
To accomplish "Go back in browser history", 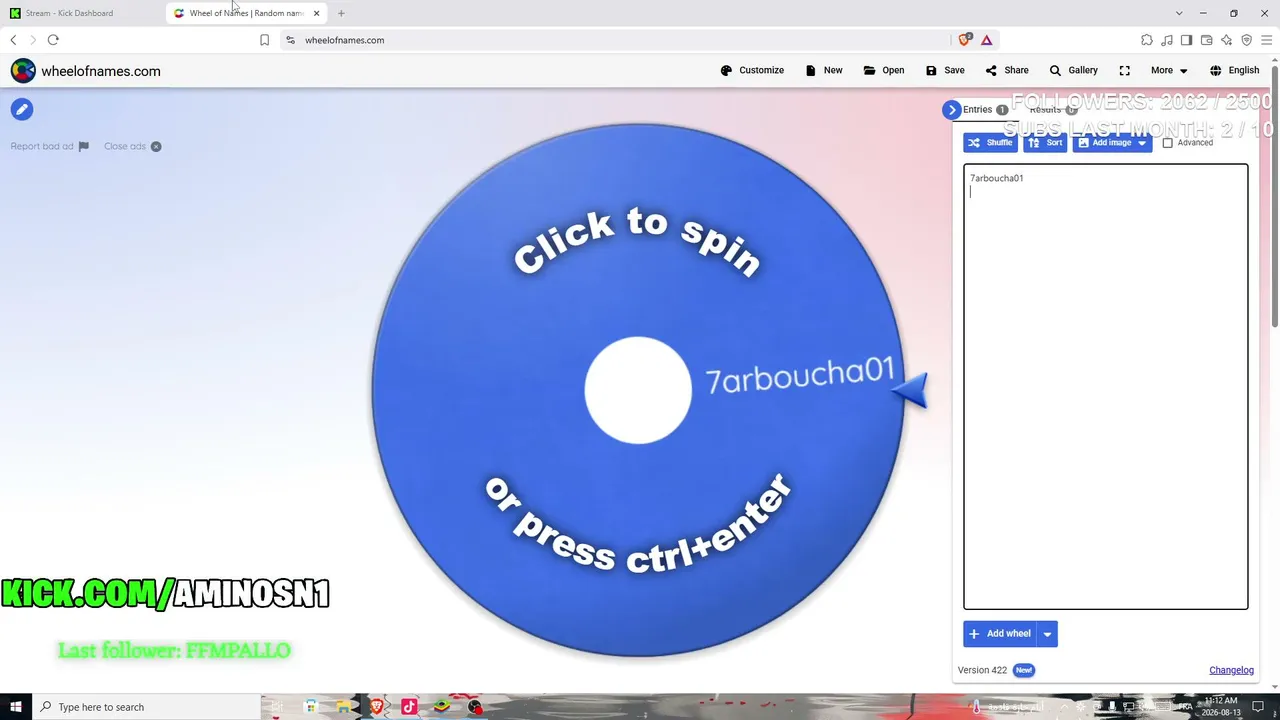I will (x=13, y=40).
